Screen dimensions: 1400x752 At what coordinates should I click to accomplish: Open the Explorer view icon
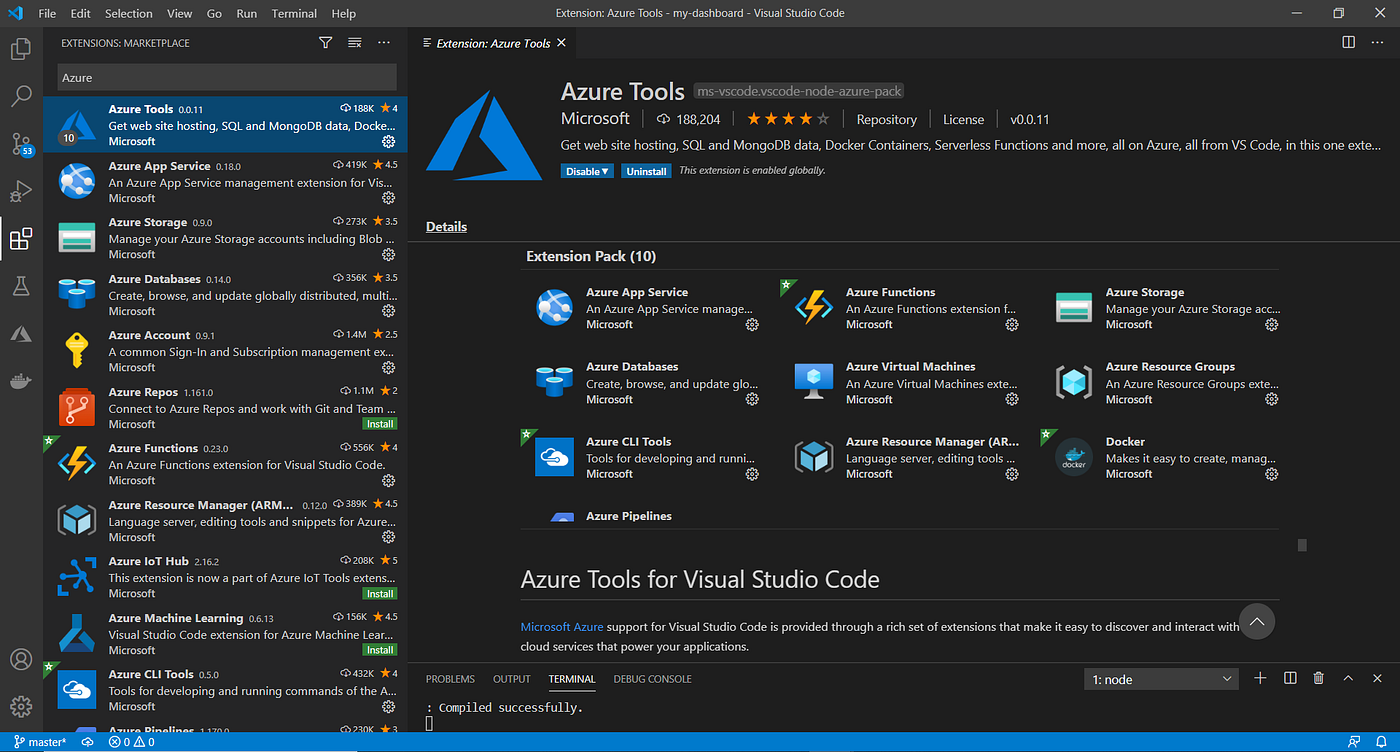pyautogui.click(x=22, y=48)
